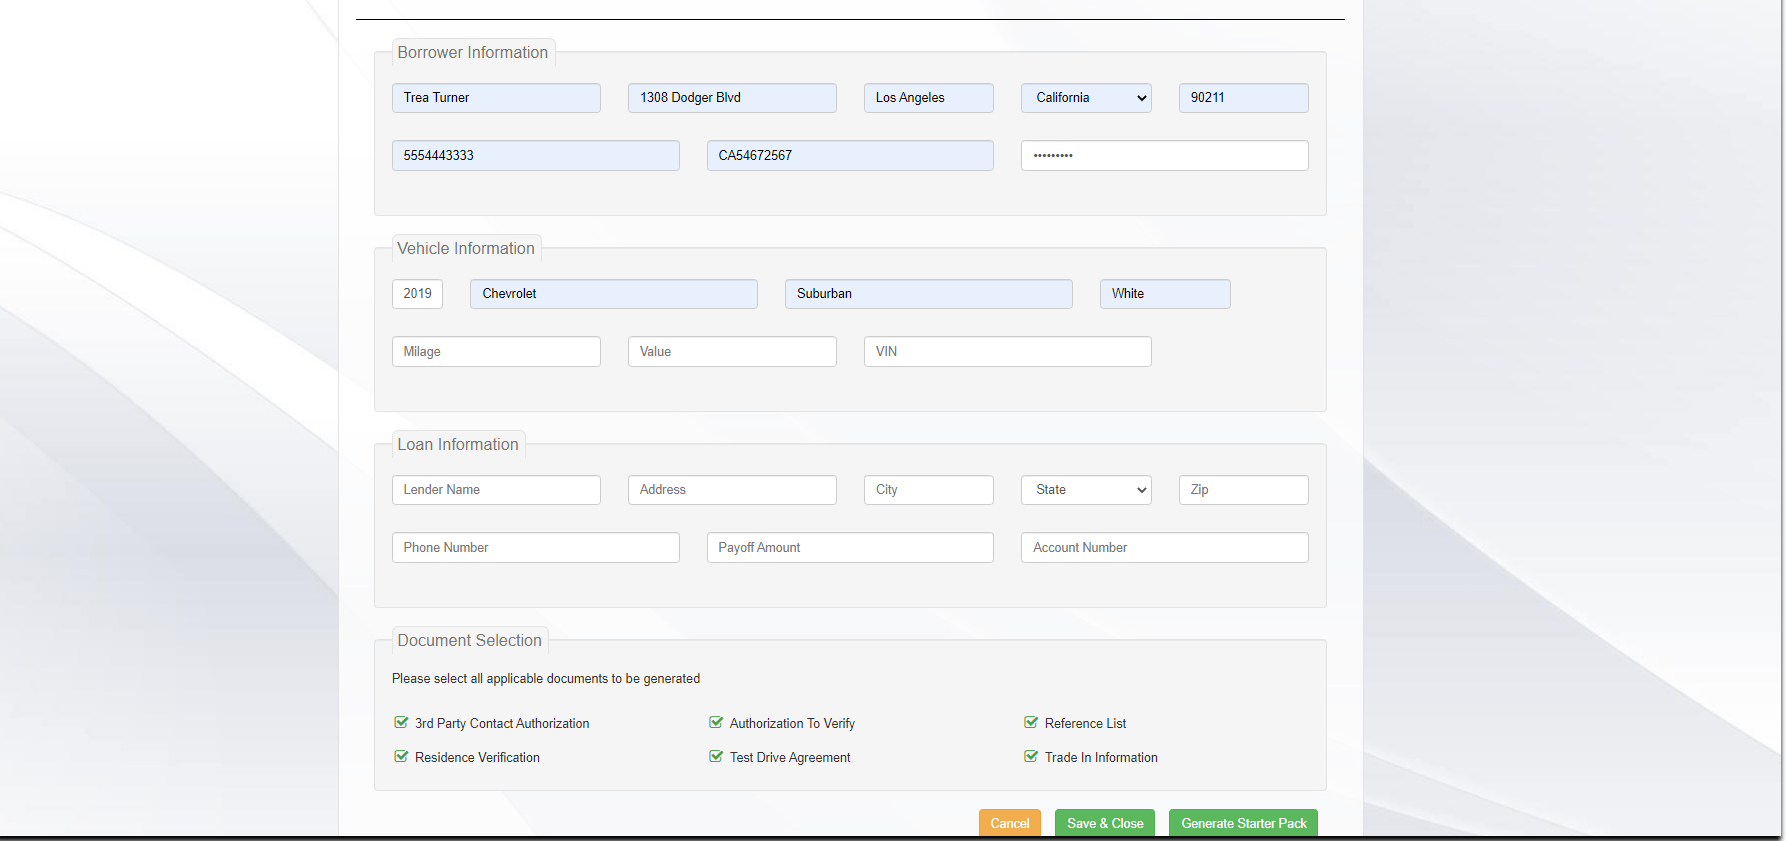Focus the vehicle Value input field

732,352
